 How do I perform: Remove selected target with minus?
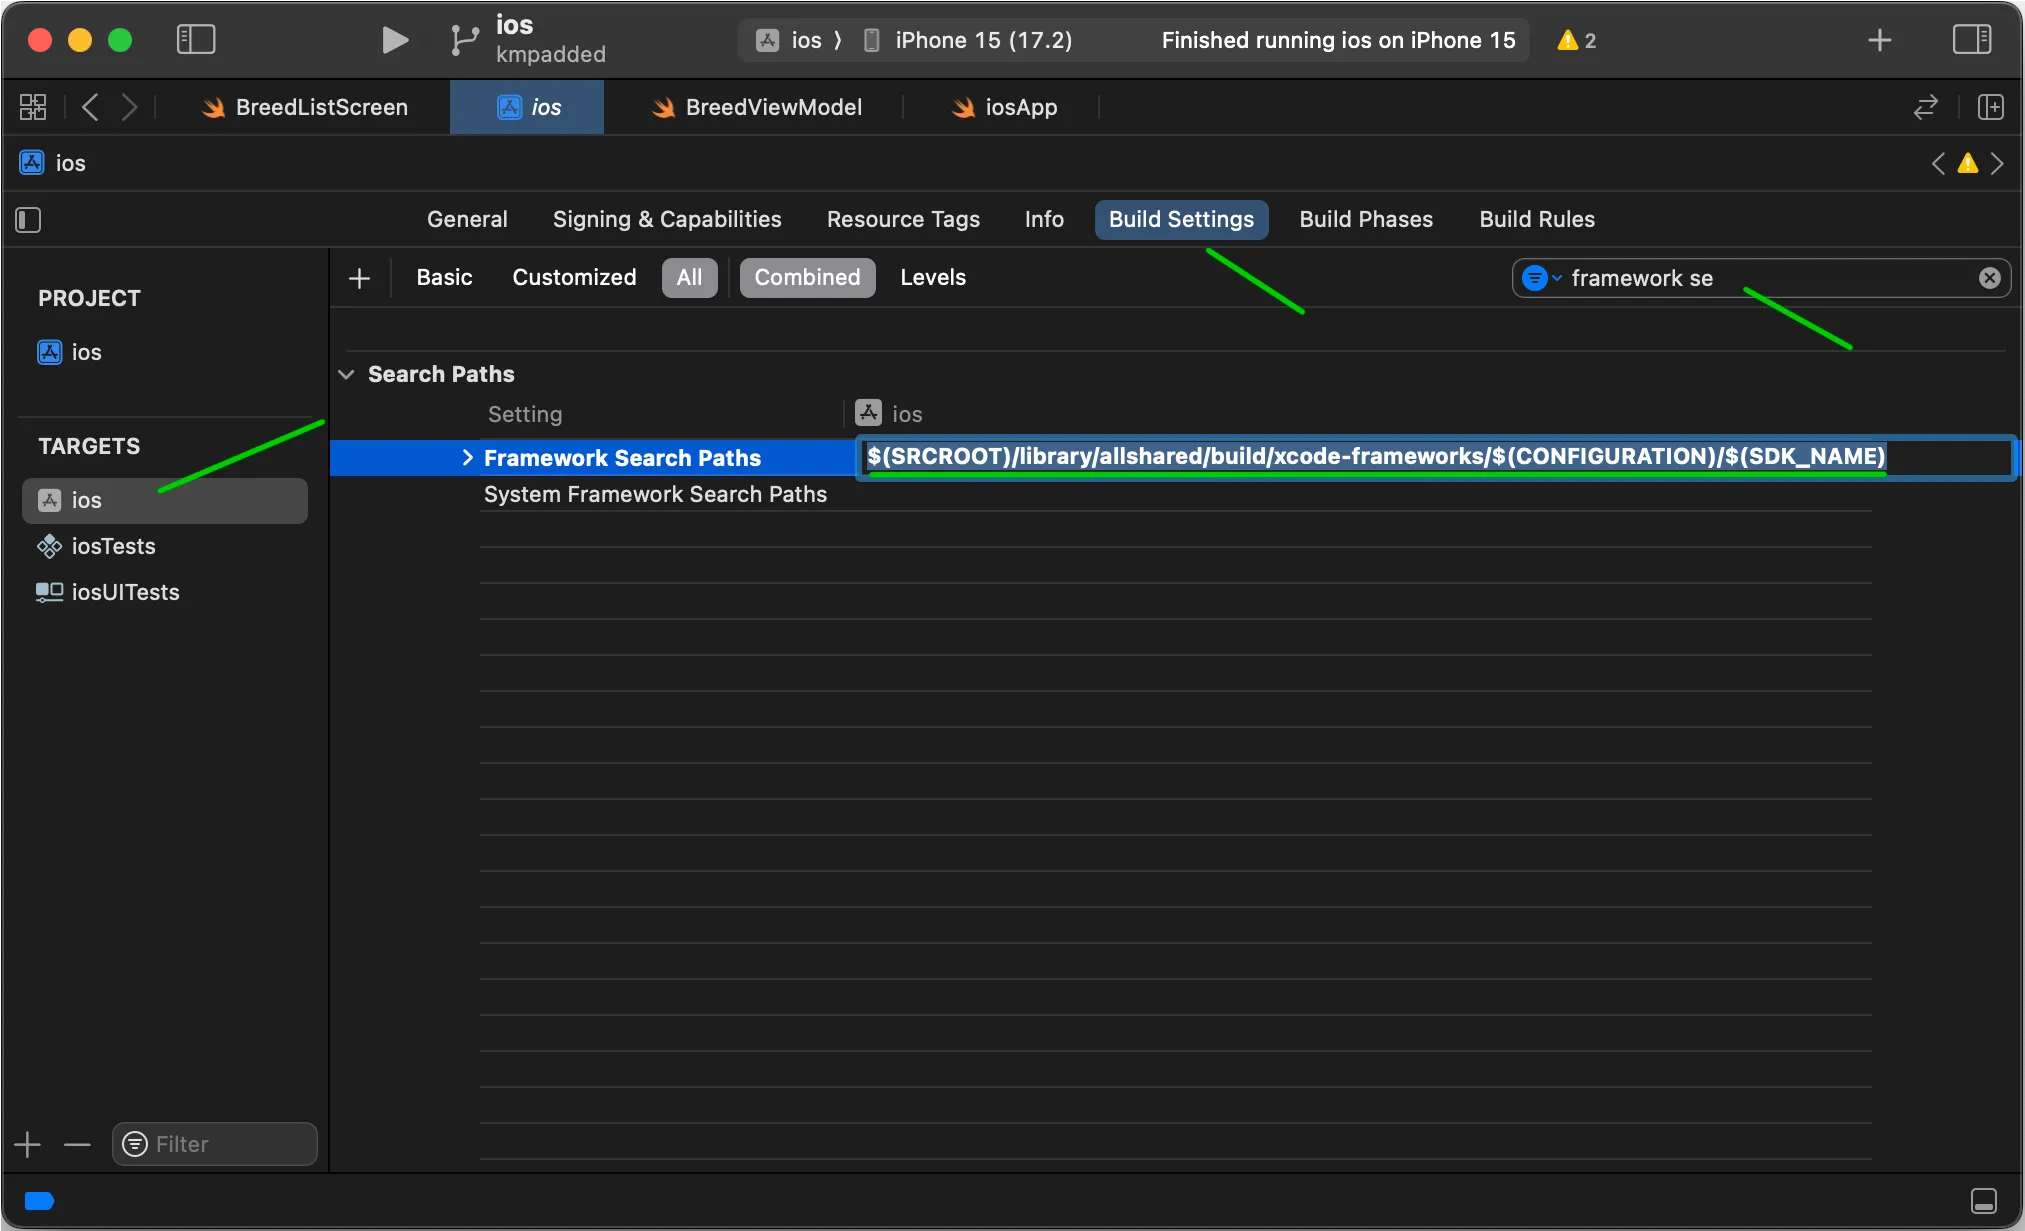pos(77,1144)
